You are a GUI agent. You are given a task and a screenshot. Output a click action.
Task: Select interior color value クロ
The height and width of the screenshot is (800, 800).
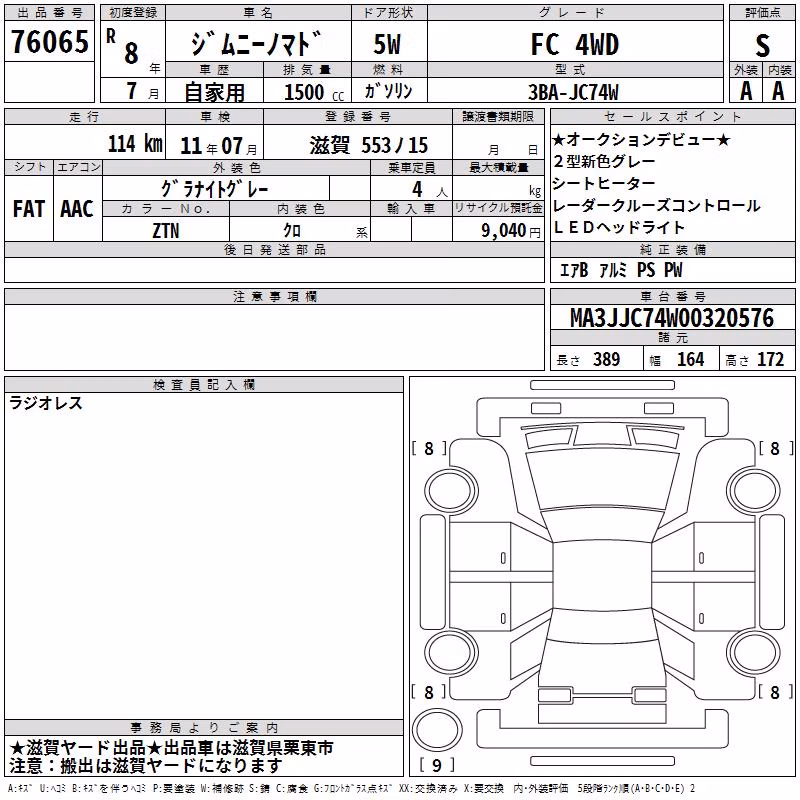tap(292, 231)
